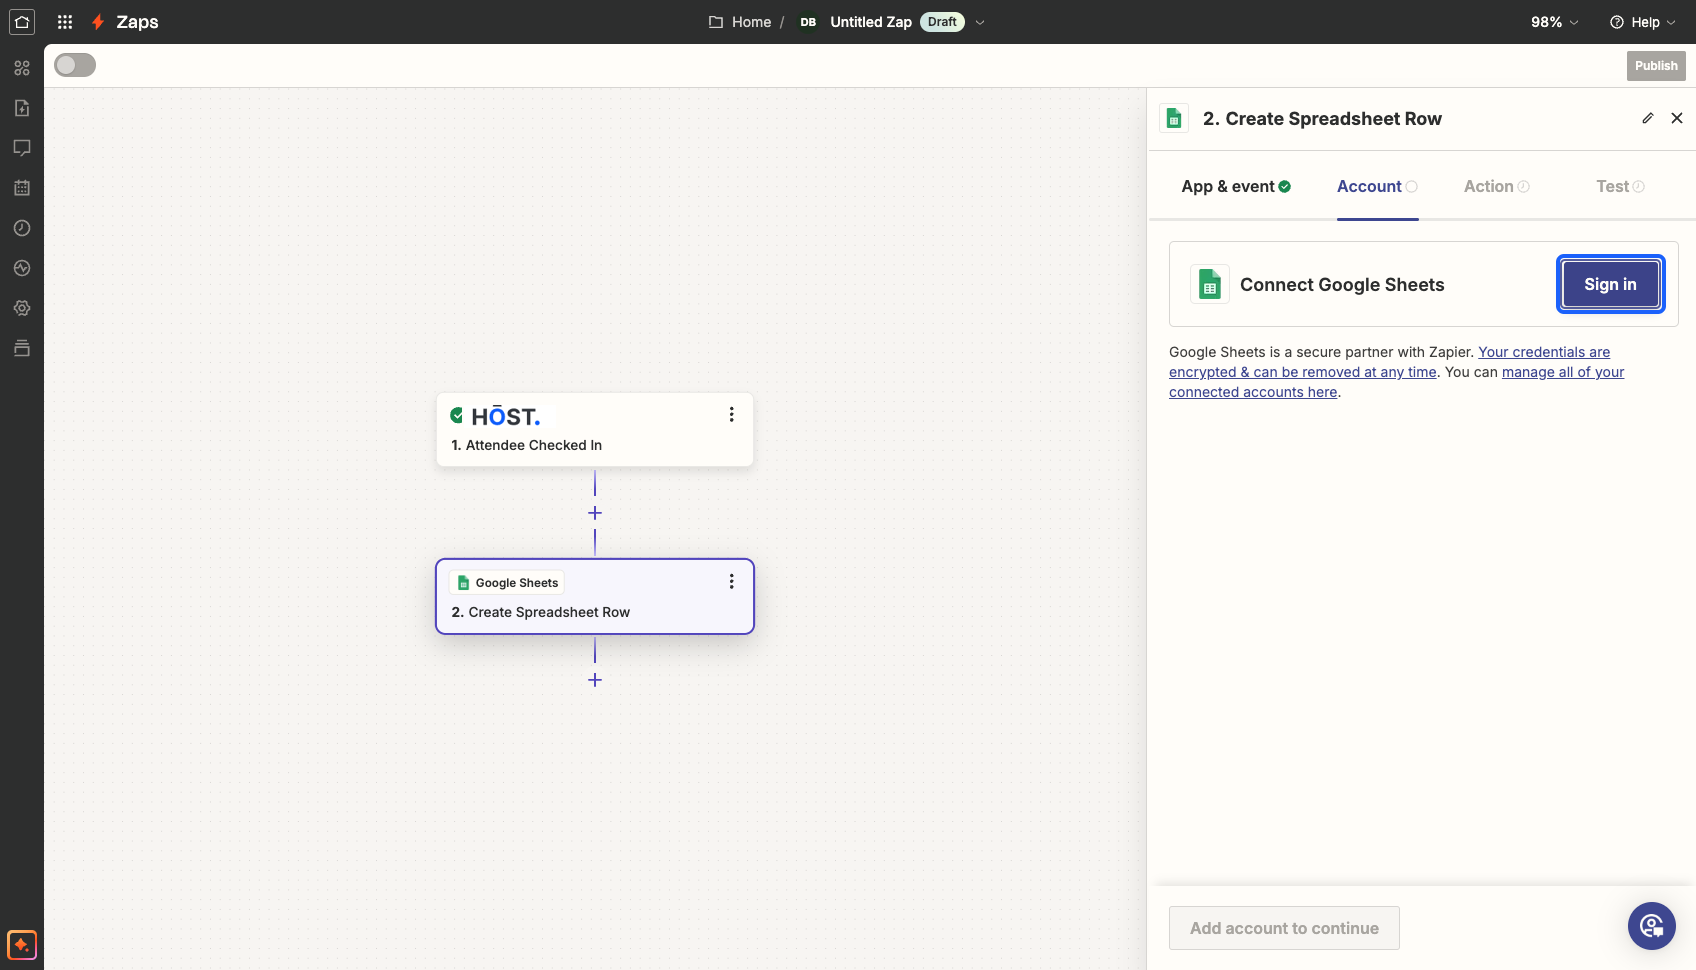The width and height of the screenshot is (1696, 970).
Task: Select the Create Spreadsheet Row action card
Action: click(x=595, y=596)
